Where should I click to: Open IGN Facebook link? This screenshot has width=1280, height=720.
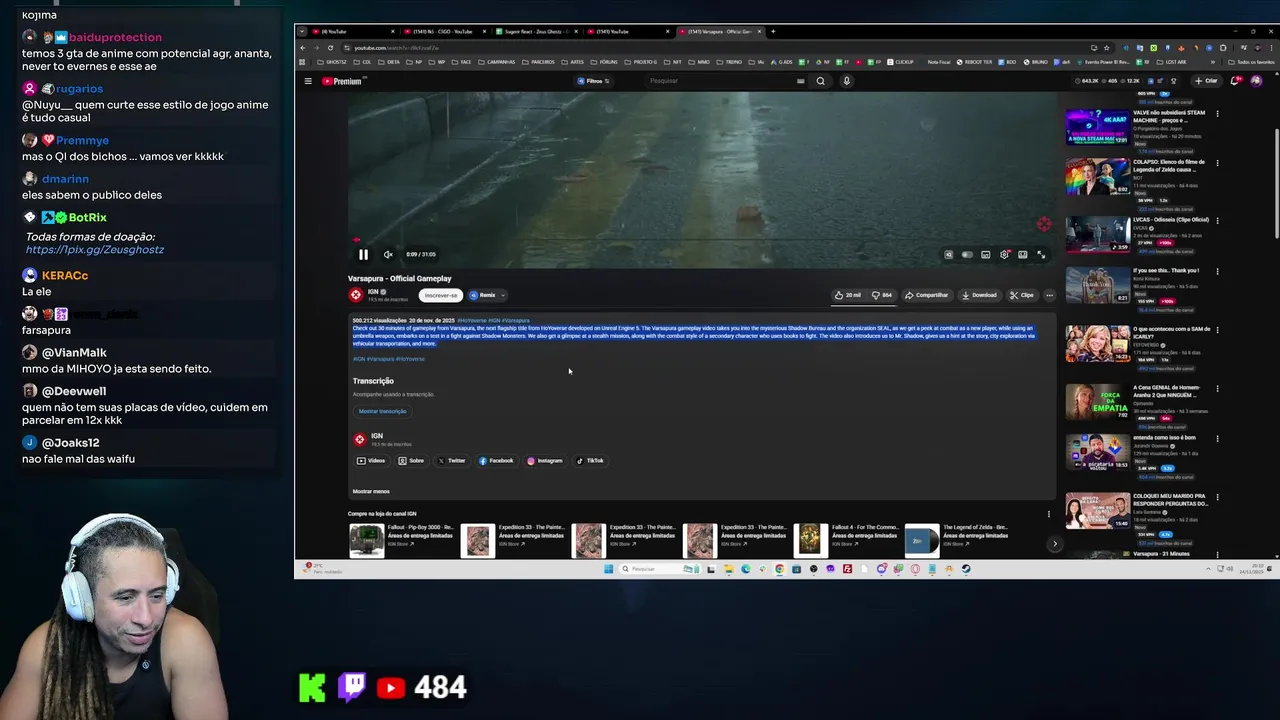click(496, 461)
